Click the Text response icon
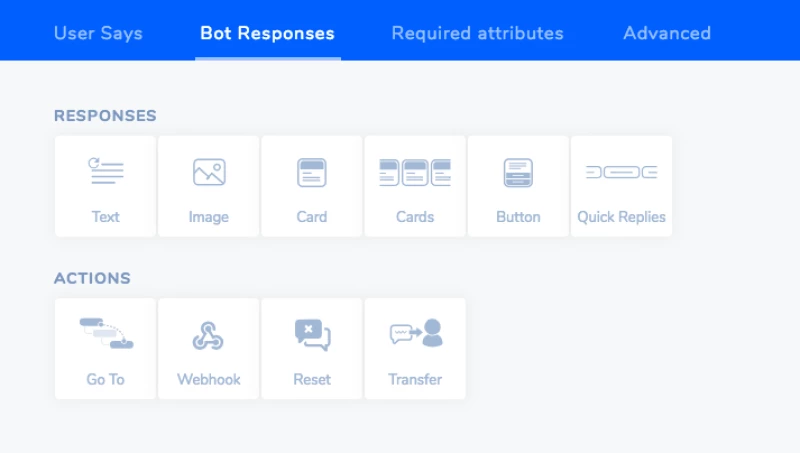This screenshot has height=453, width=800. tap(105, 172)
